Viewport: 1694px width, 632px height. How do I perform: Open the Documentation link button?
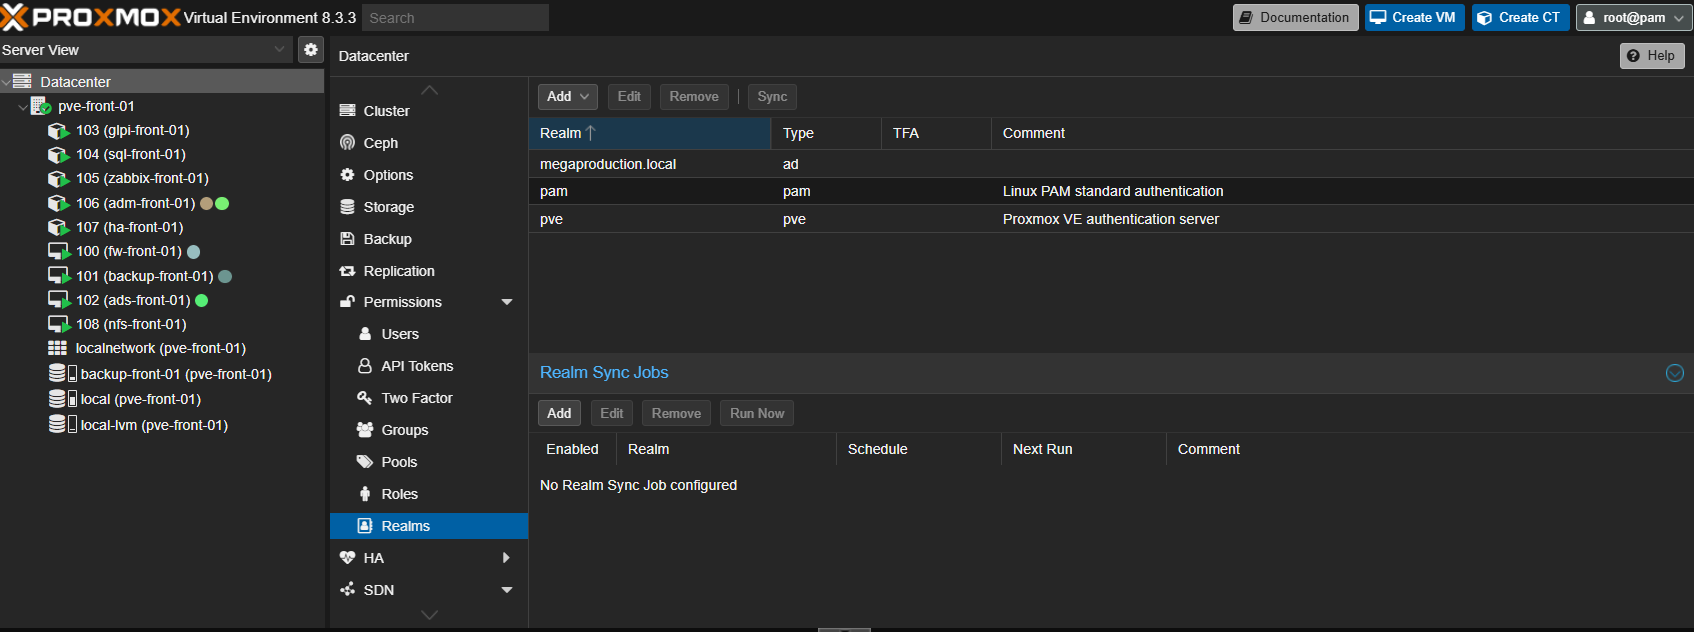(1295, 18)
